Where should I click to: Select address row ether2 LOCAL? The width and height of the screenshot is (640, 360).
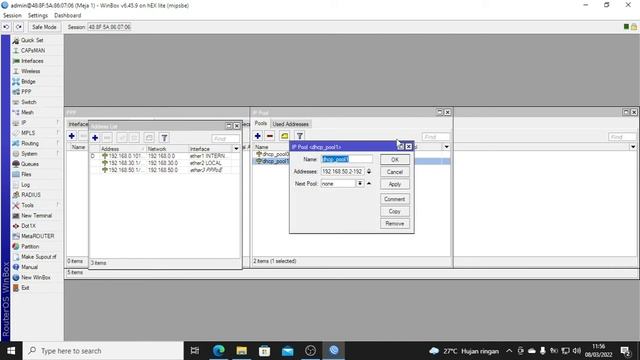pyautogui.click(x=165, y=163)
